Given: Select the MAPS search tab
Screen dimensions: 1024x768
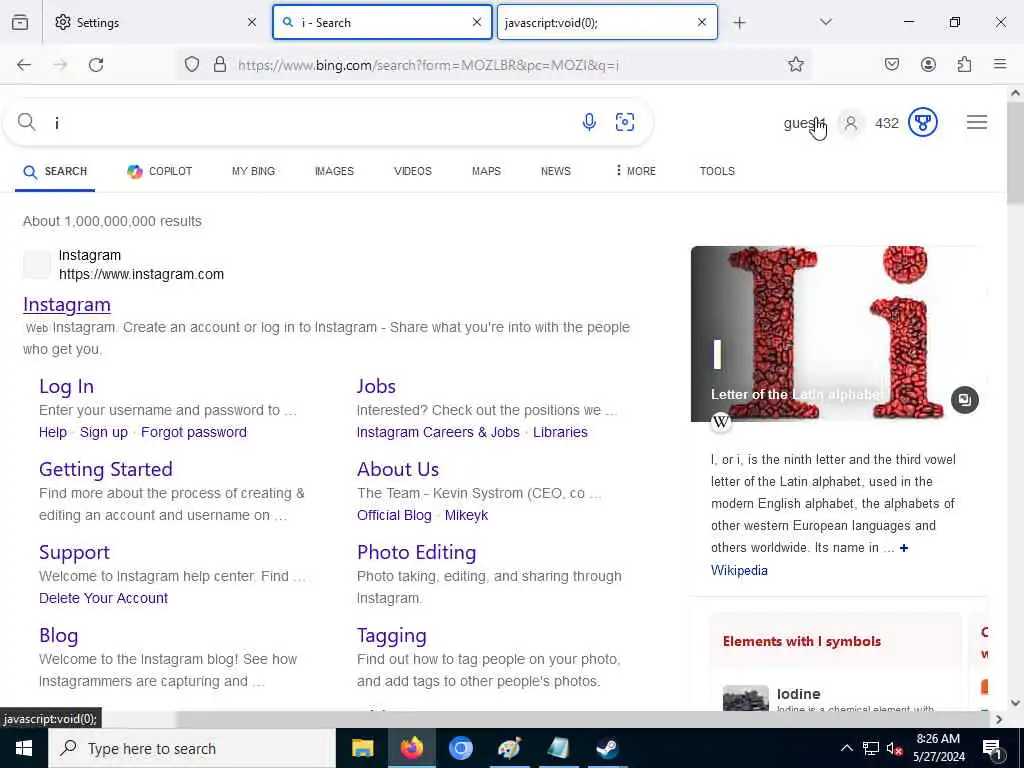Looking at the screenshot, I should click(487, 171).
